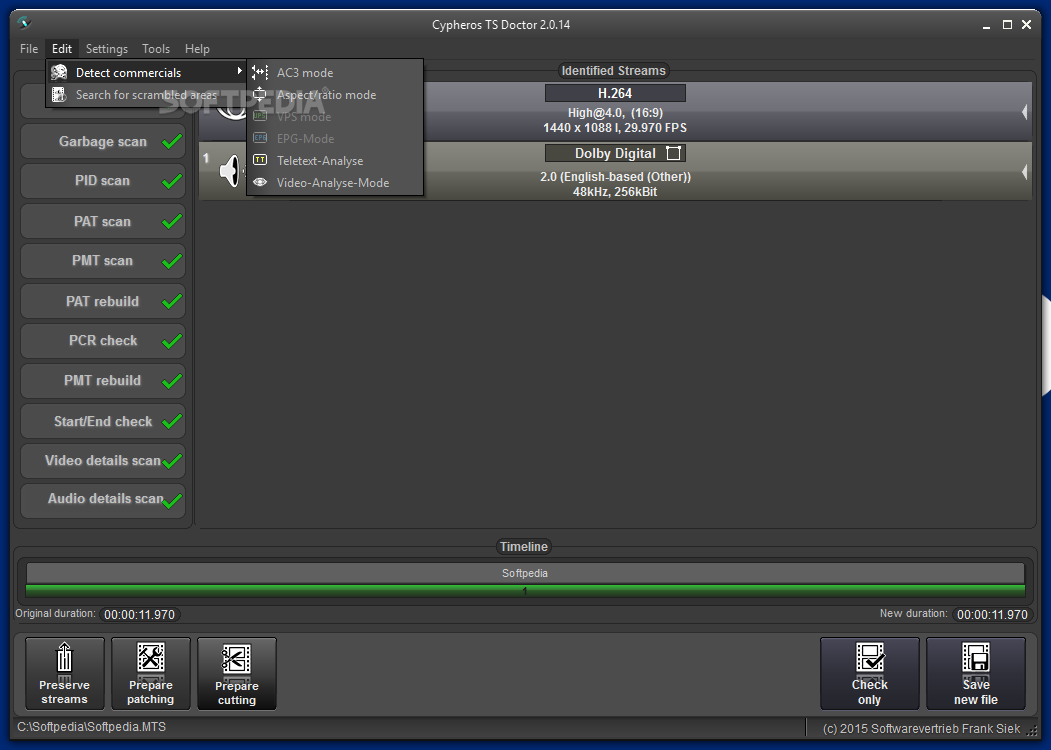Open the Tools menu
The image size is (1051, 750).
pyautogui.click(x=156, y=49)
